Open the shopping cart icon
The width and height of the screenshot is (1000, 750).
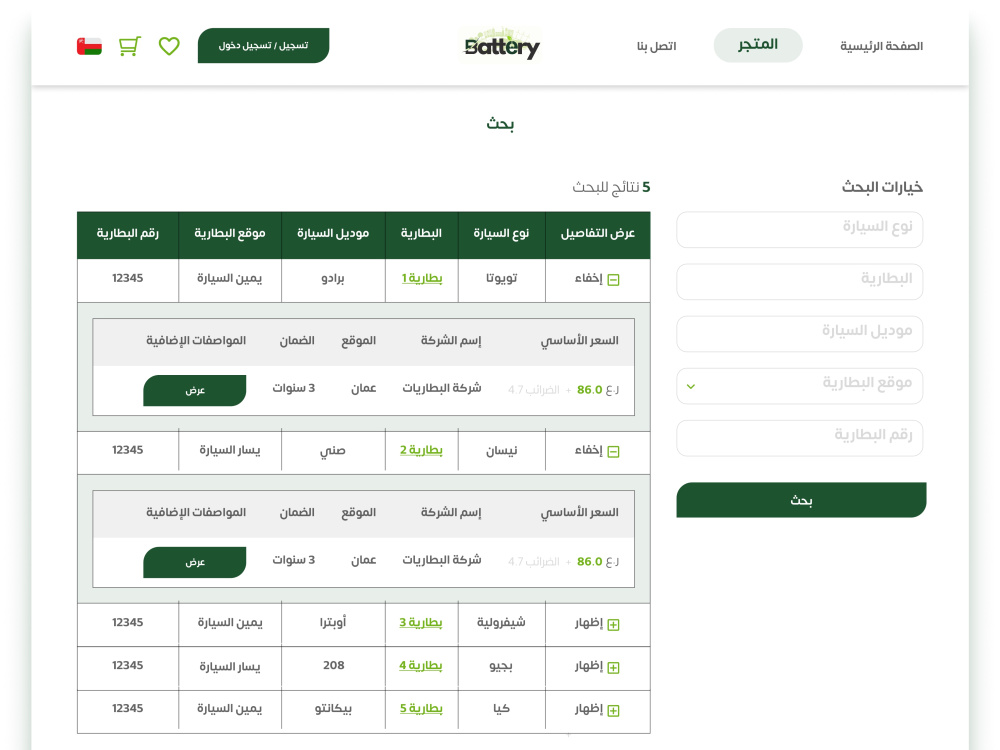point(129,46)
